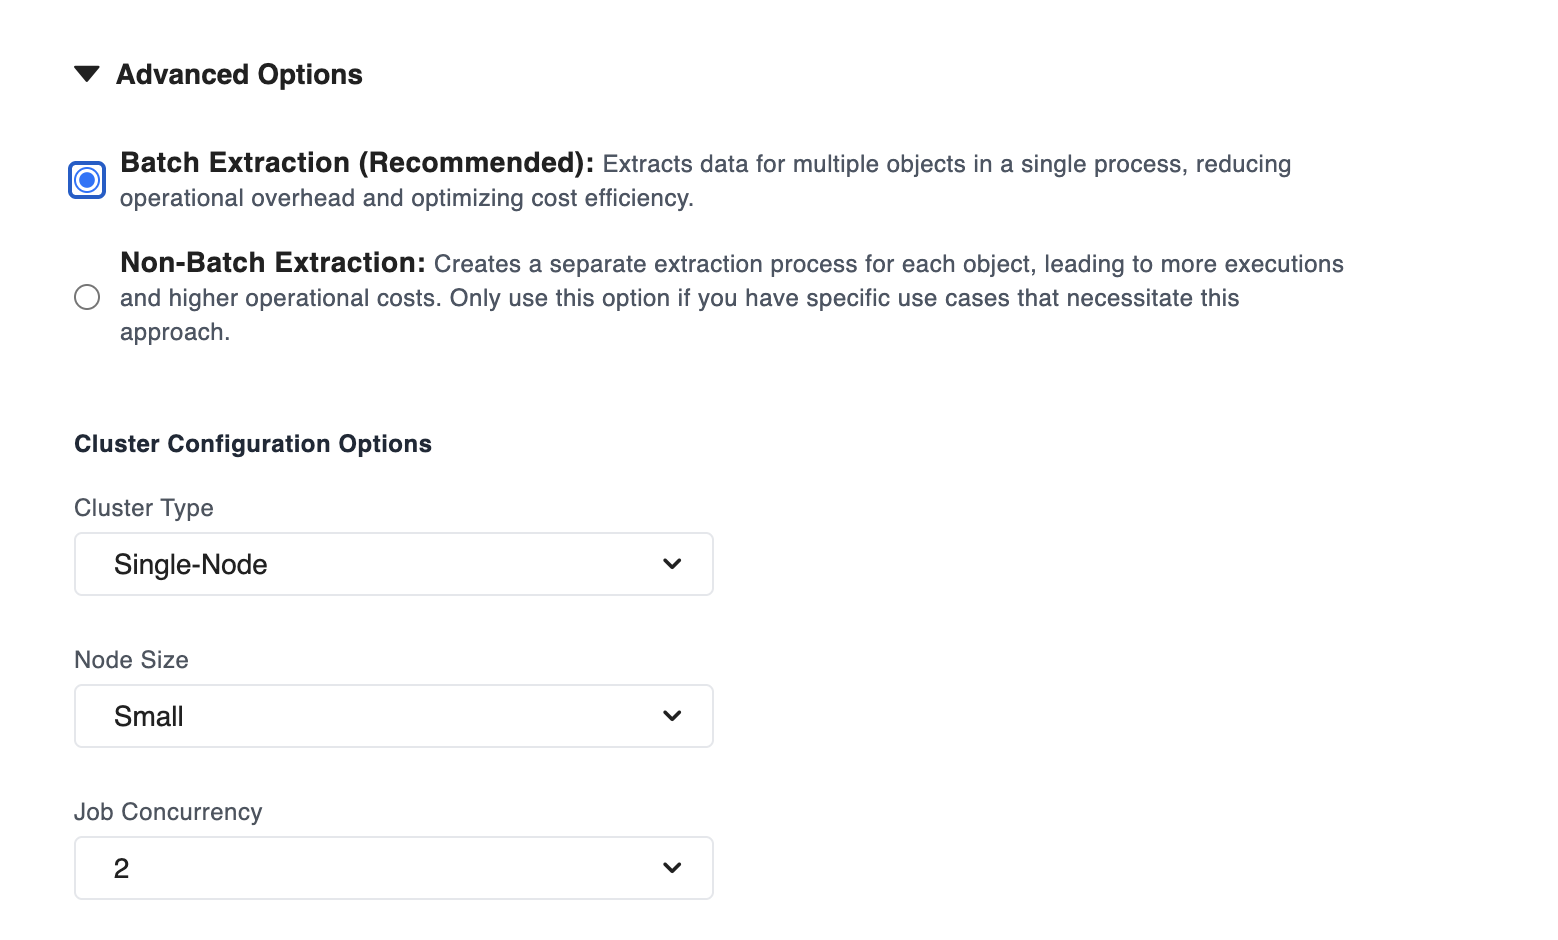Click the "Node Size" field label
Screen dimensions: 1558x940
coord(131,660)
